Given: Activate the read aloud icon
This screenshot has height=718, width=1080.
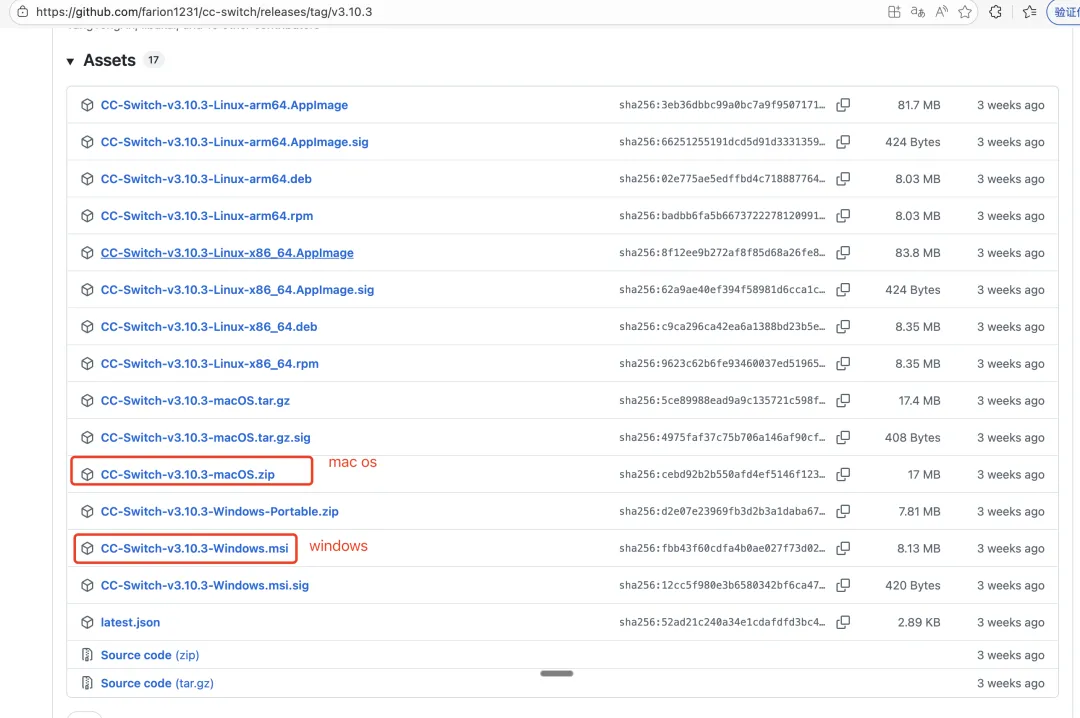Looking at the screenshot, I should (x=942, y=12).
